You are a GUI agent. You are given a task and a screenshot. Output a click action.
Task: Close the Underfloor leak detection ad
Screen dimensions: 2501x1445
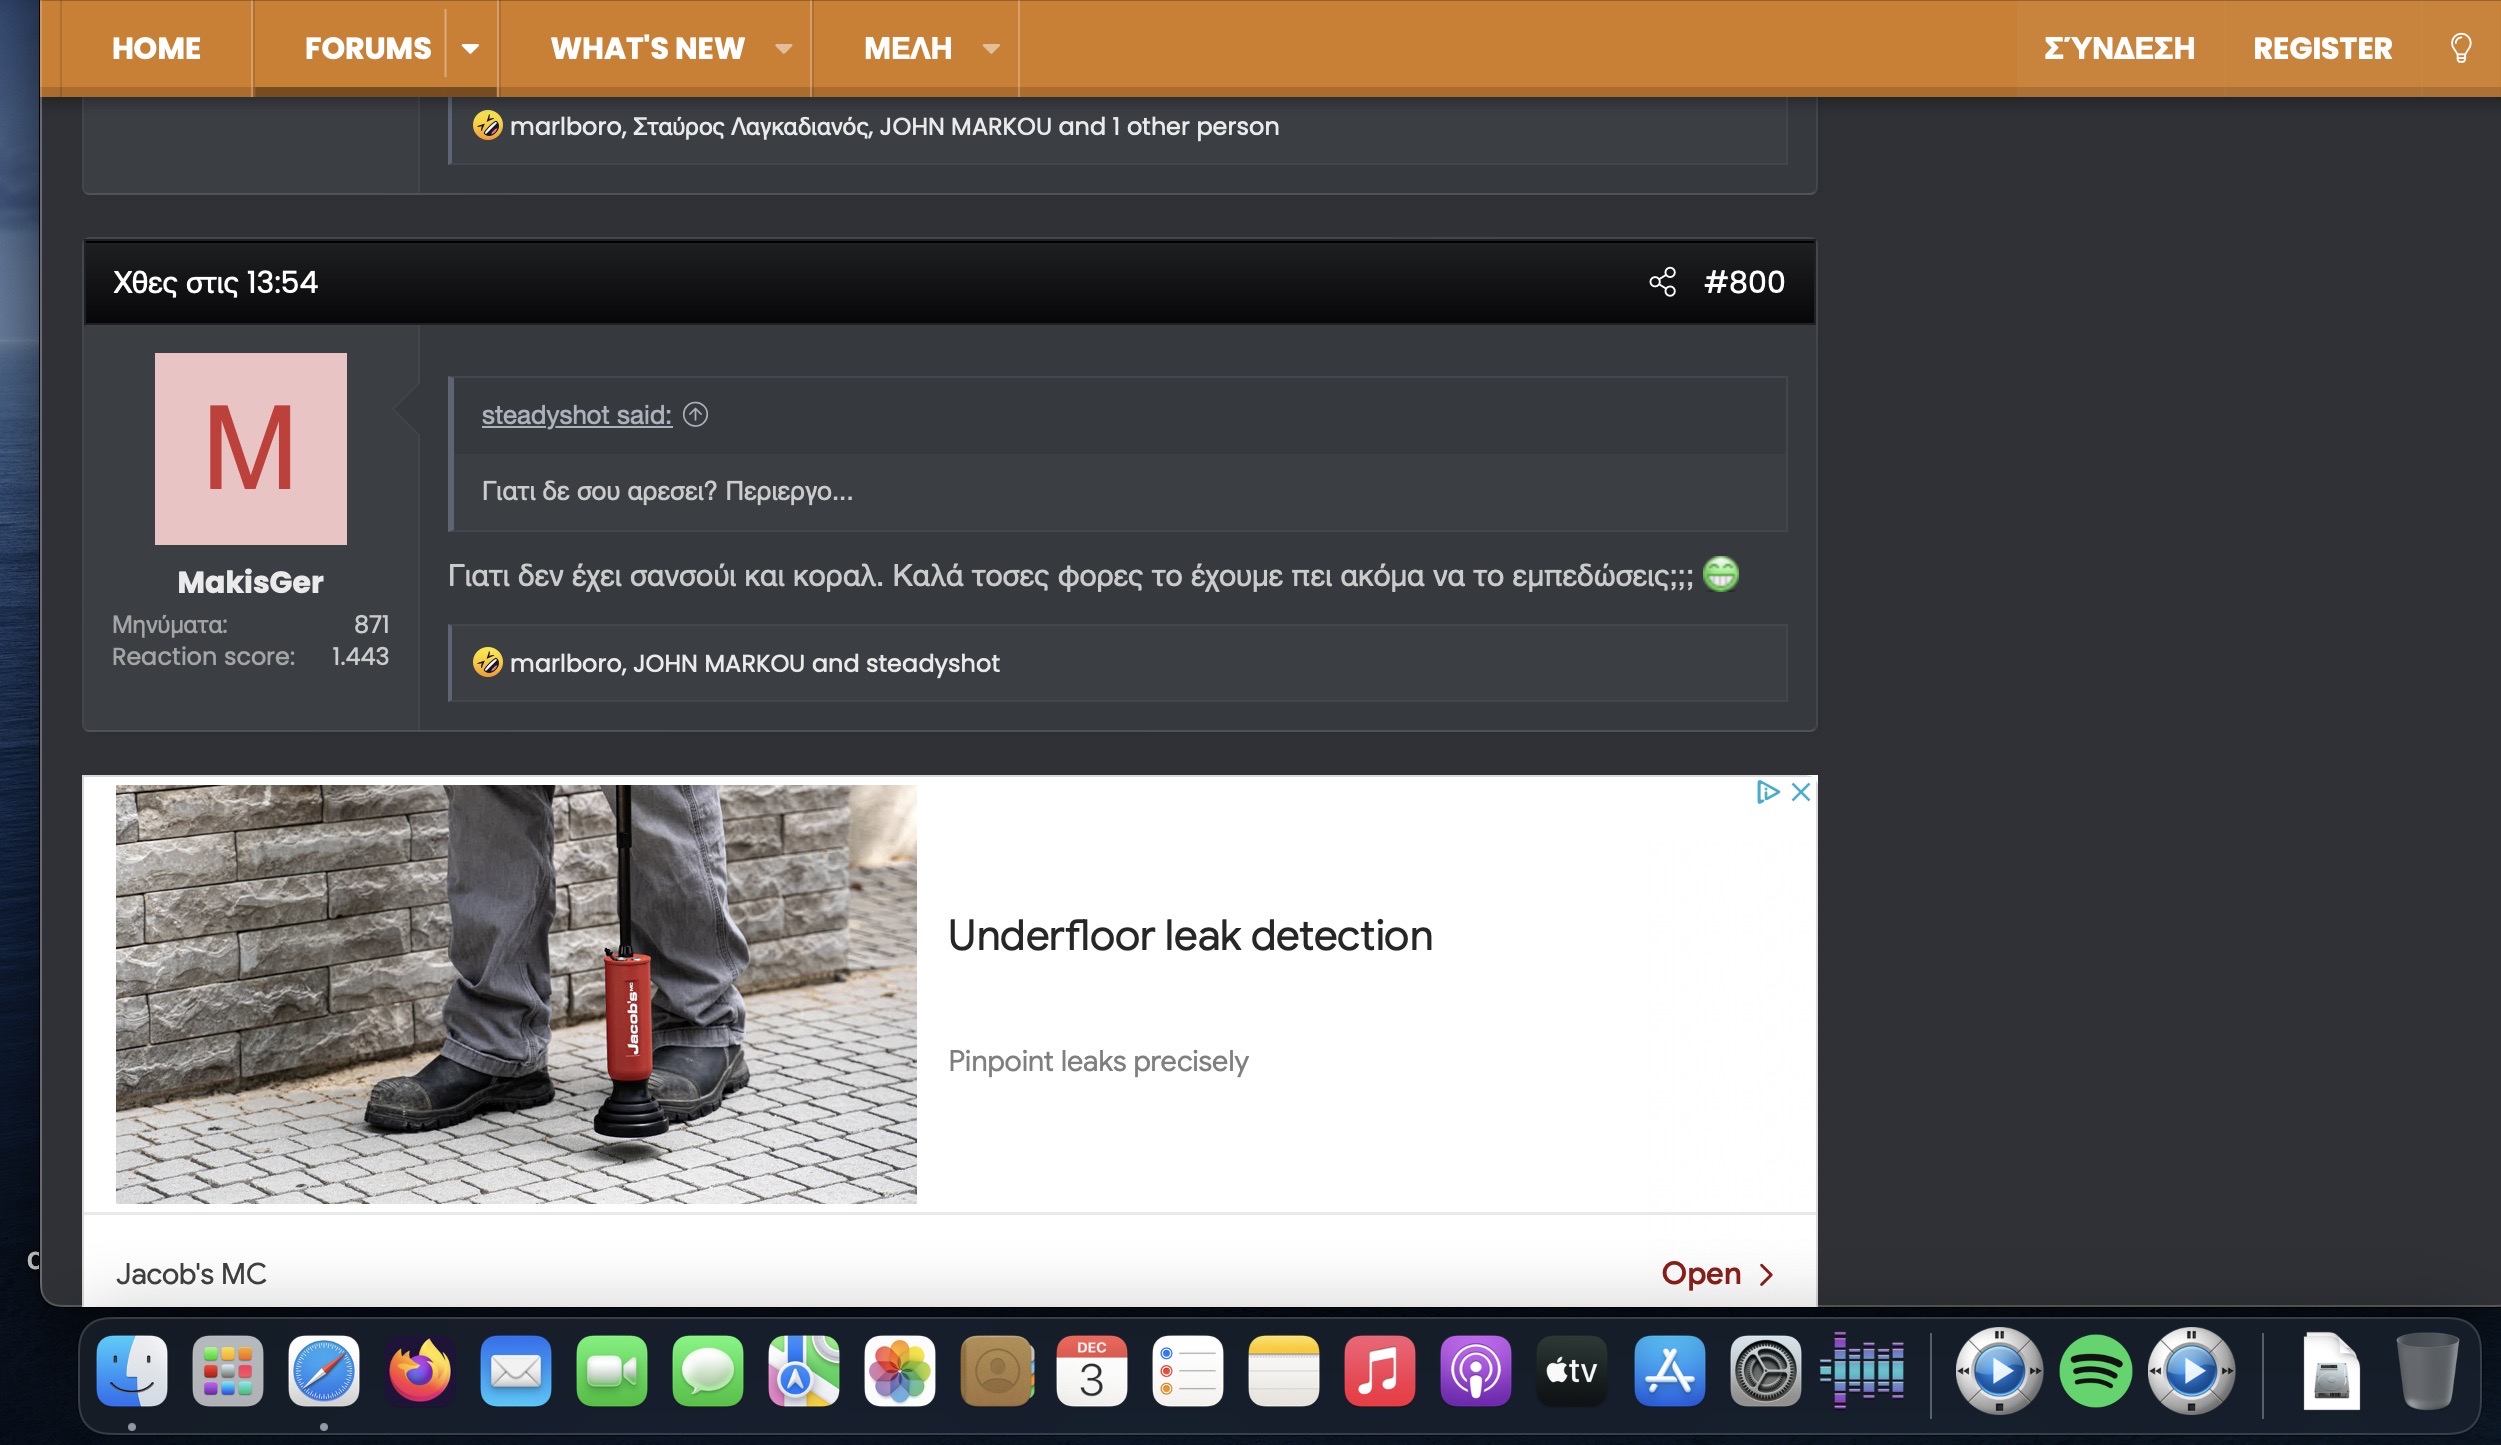pos(1801,792)
